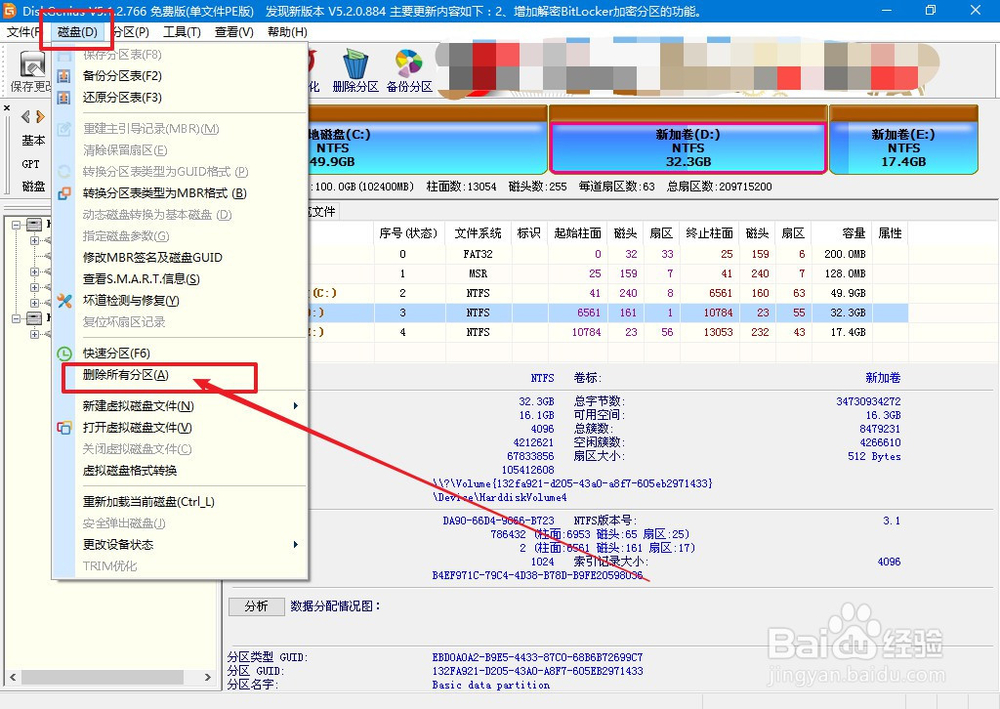Click the 标识 column header
The width and height of the screenshot is (1000, 709).
pyautogui.click(x=528, y=233)
